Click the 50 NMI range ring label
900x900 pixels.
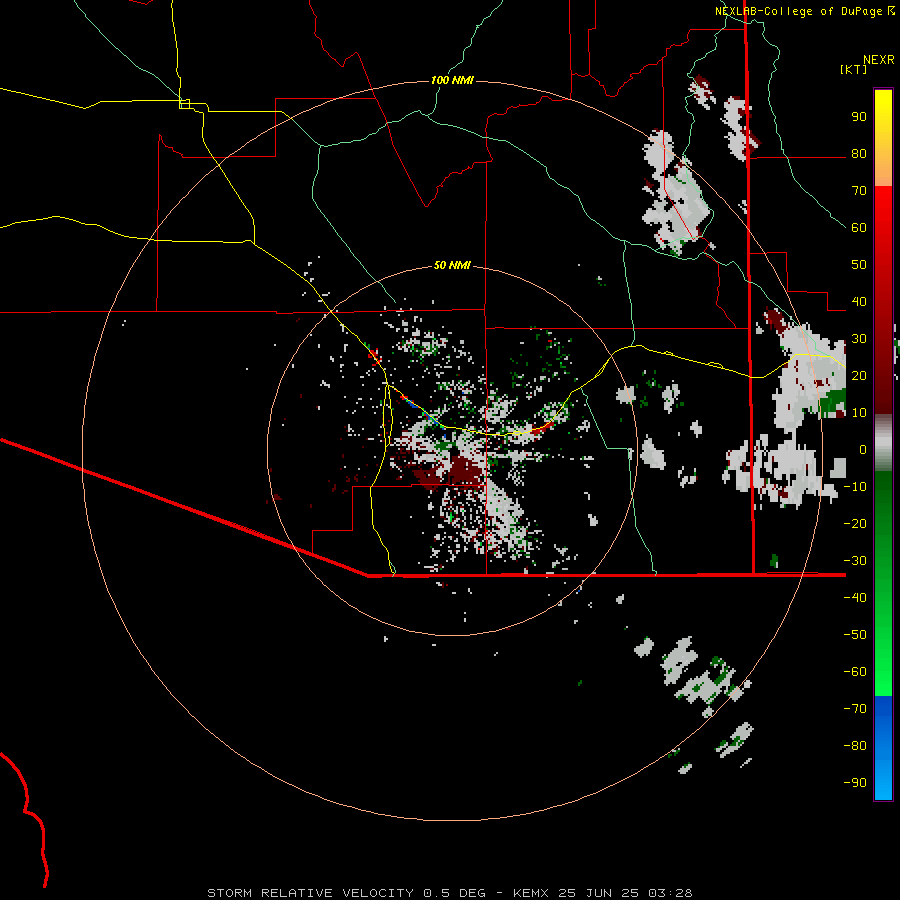pyautogui.click(x=452, y=265)
